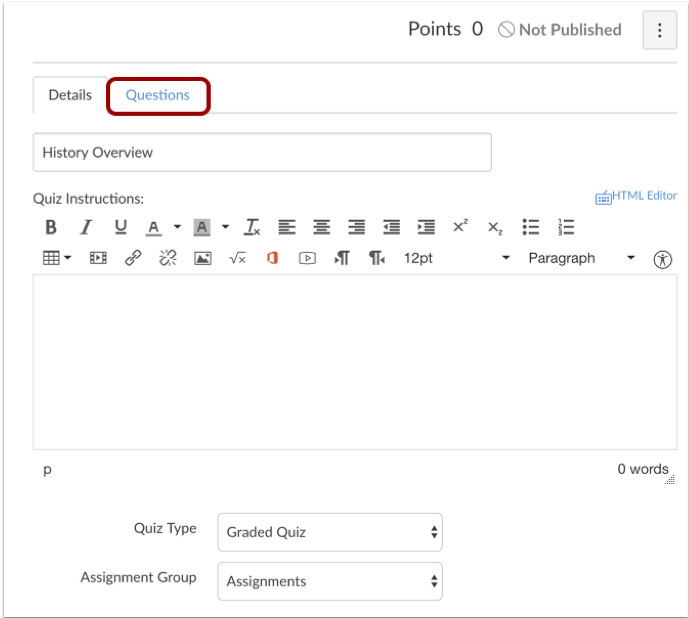Screen dimensions: 689x618
Task: Toggle bold text formatting
Action: (51, 227)
